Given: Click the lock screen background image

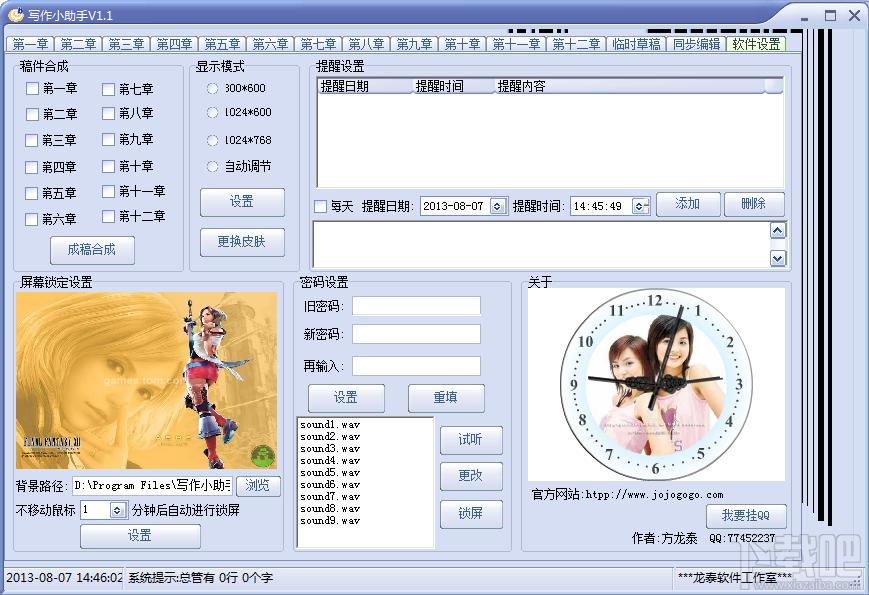Looking at the screenshot, I should point(146,381).
